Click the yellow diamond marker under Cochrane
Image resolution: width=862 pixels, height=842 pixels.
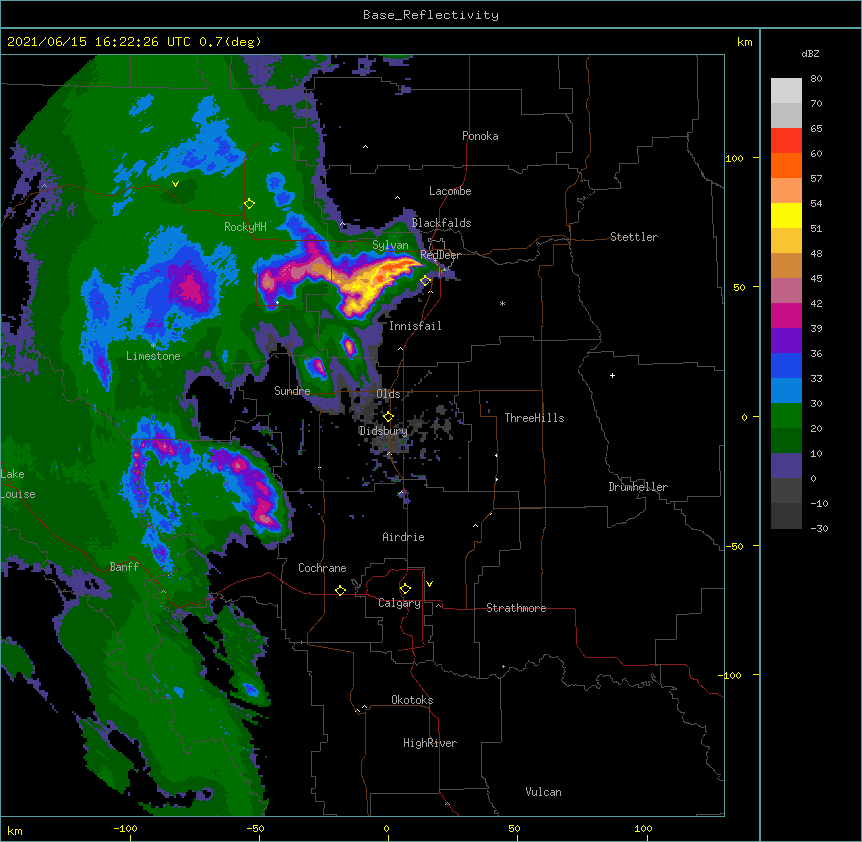point(340,590)
